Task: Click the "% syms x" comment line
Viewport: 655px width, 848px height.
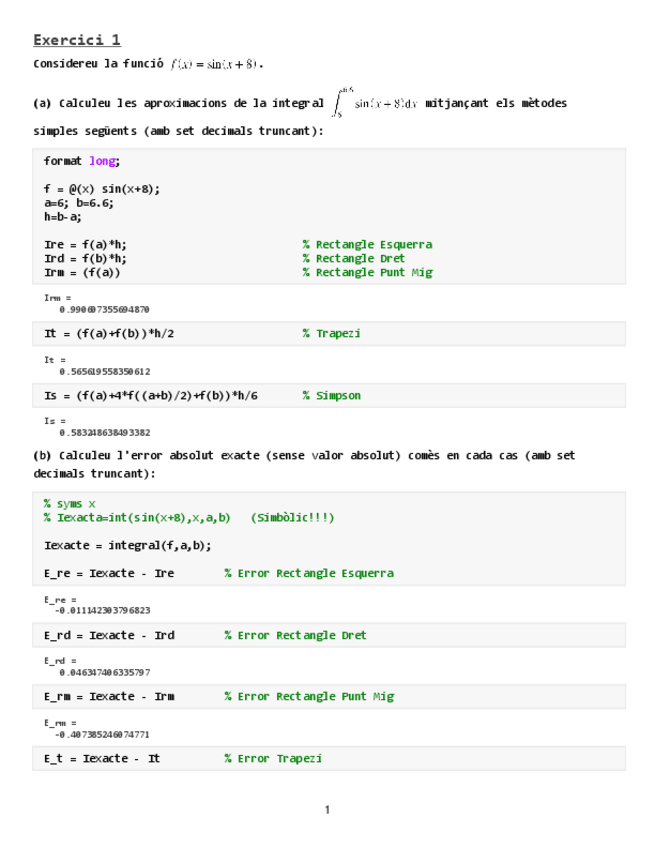Action: click(70, 504)
